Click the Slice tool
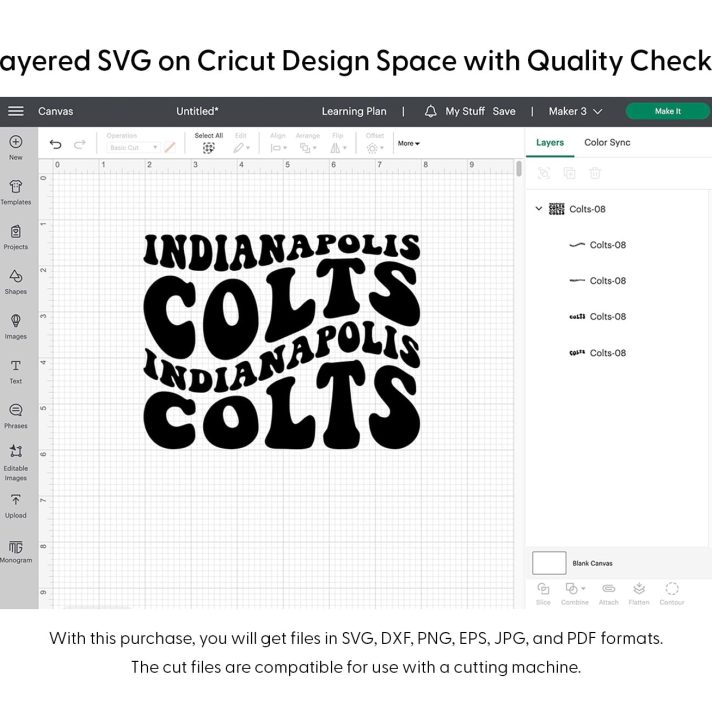 543,593
